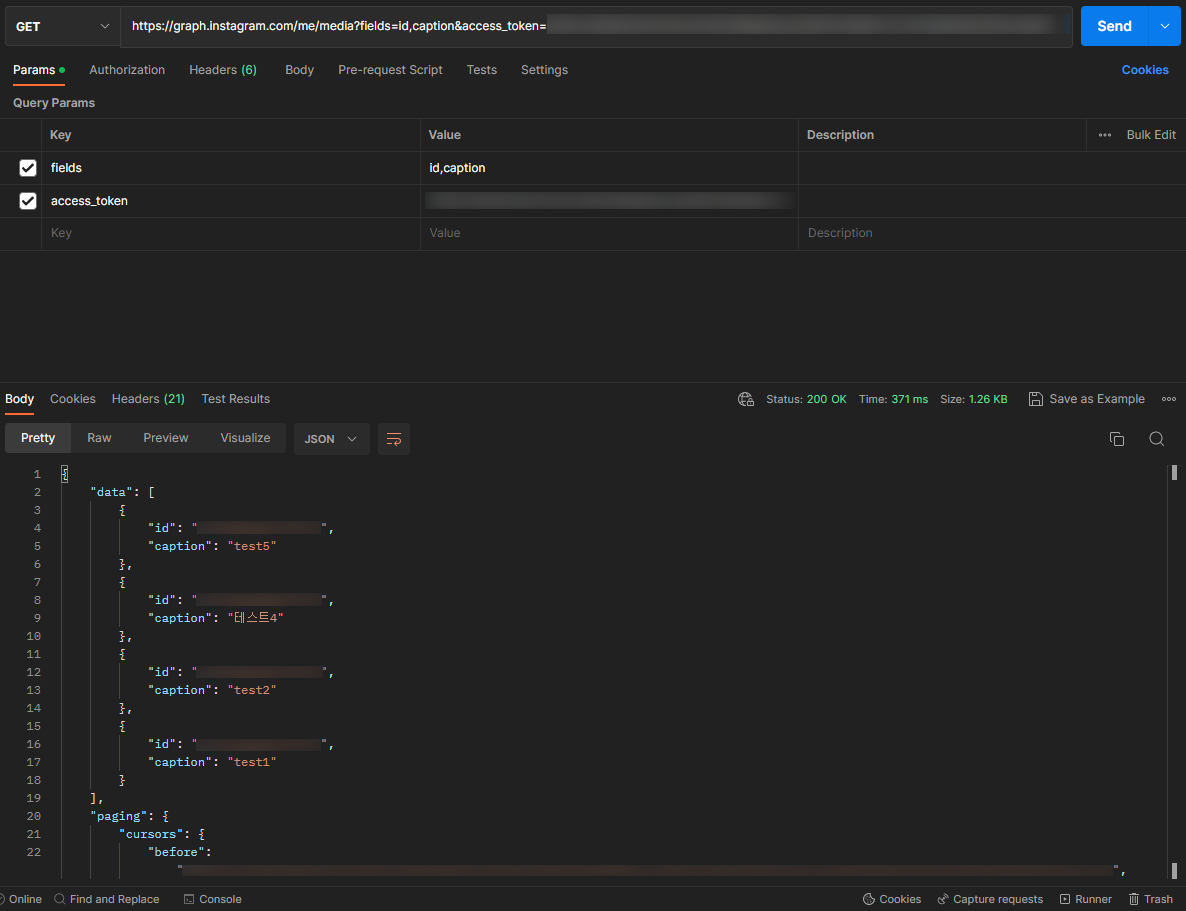Open the response Headers (21) tab

[148, 399]
